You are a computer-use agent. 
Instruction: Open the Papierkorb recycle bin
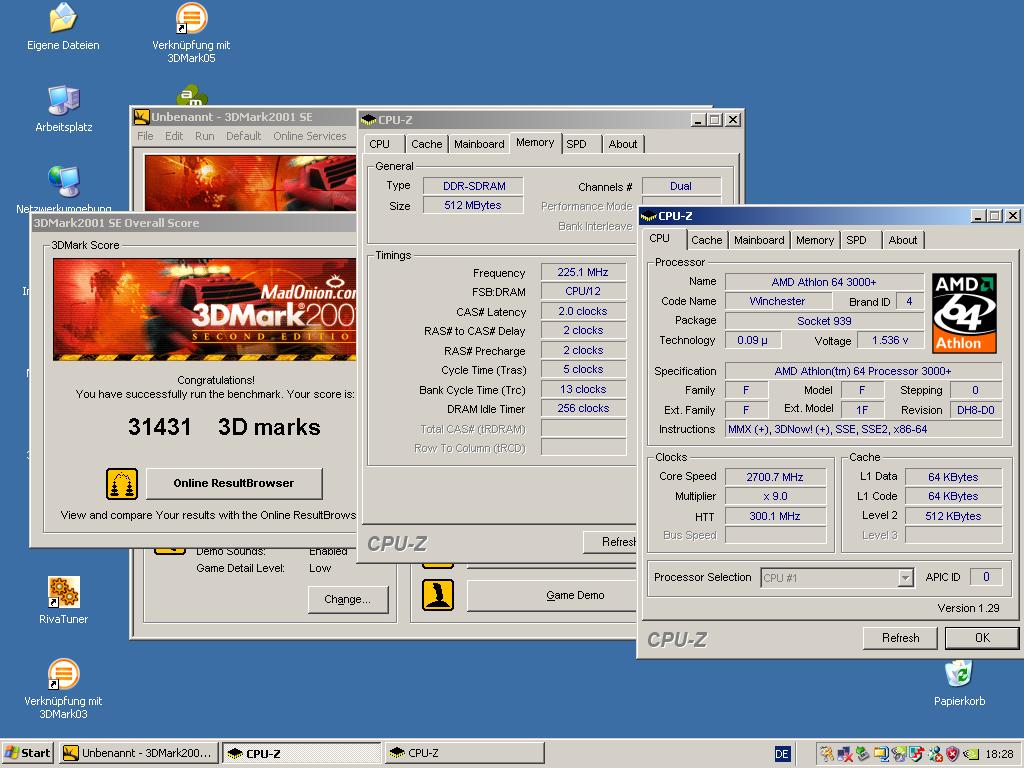click(959, 674)
